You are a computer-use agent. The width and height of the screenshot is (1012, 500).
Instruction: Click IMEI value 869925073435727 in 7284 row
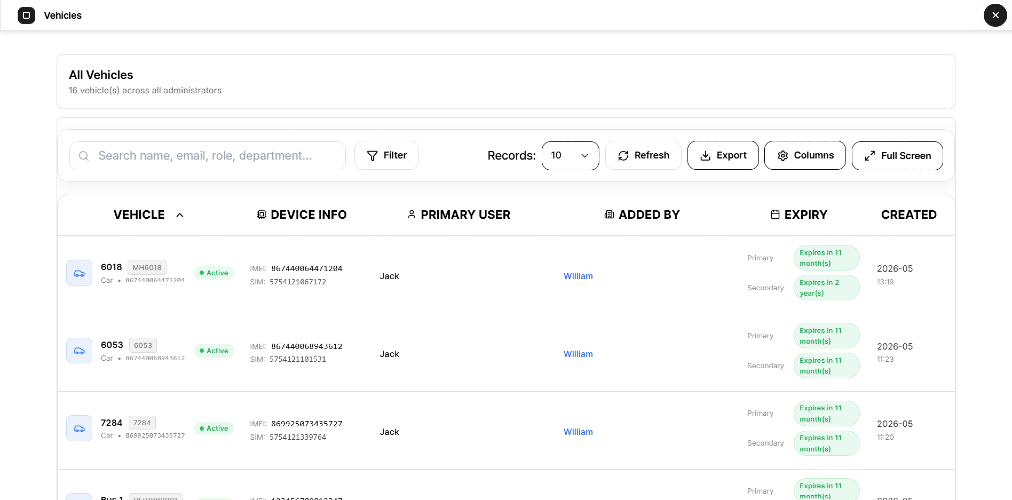pos(307,424)
